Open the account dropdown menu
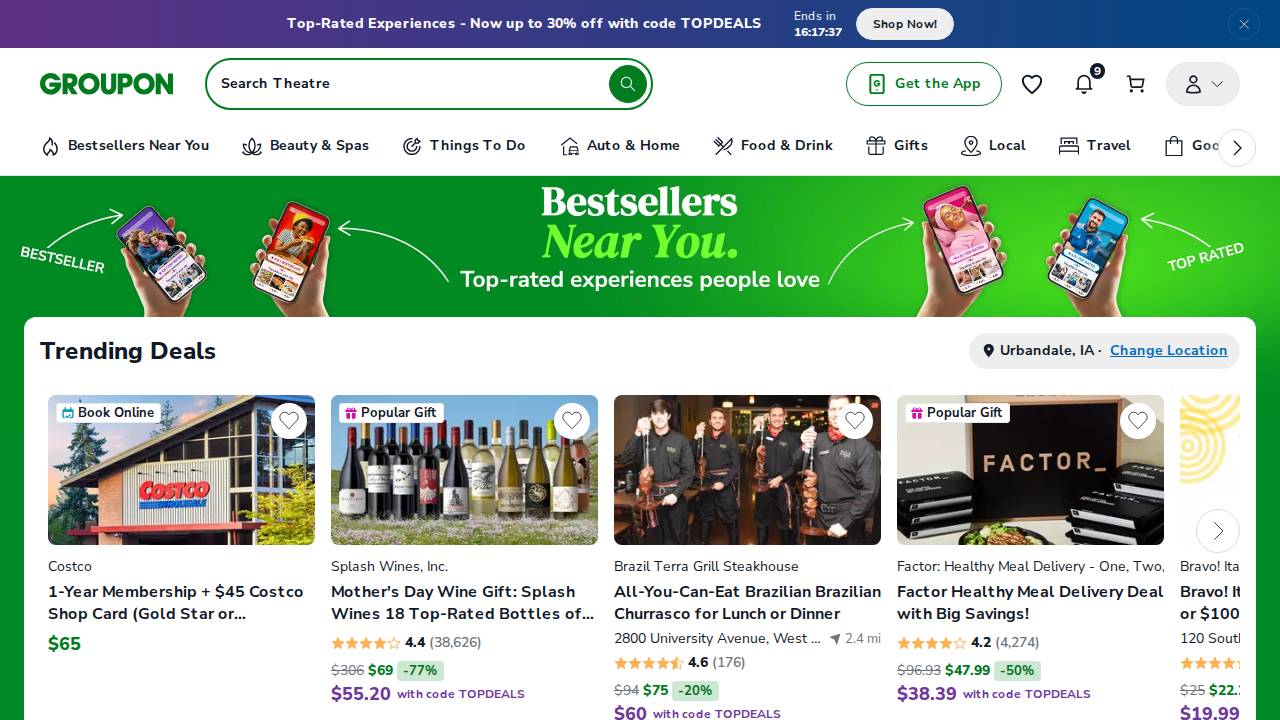This screenshot has width=1280, height=720. (1202, 84)
